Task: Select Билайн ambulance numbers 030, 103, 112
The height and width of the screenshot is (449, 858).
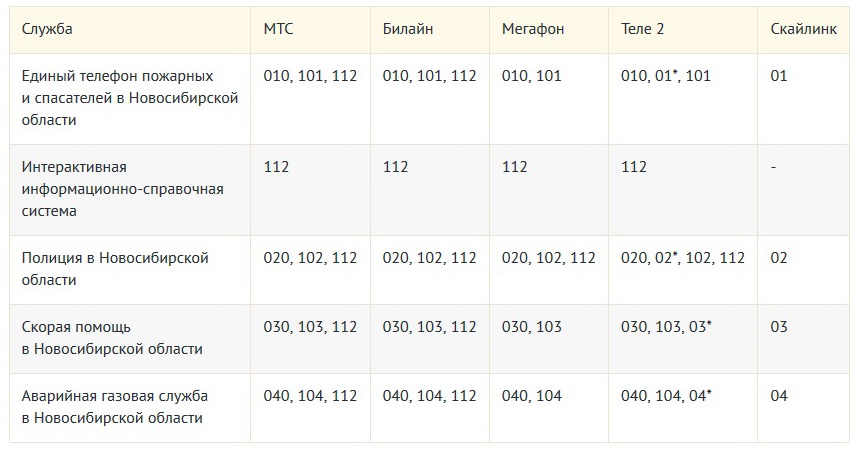Action: [430, 326]
